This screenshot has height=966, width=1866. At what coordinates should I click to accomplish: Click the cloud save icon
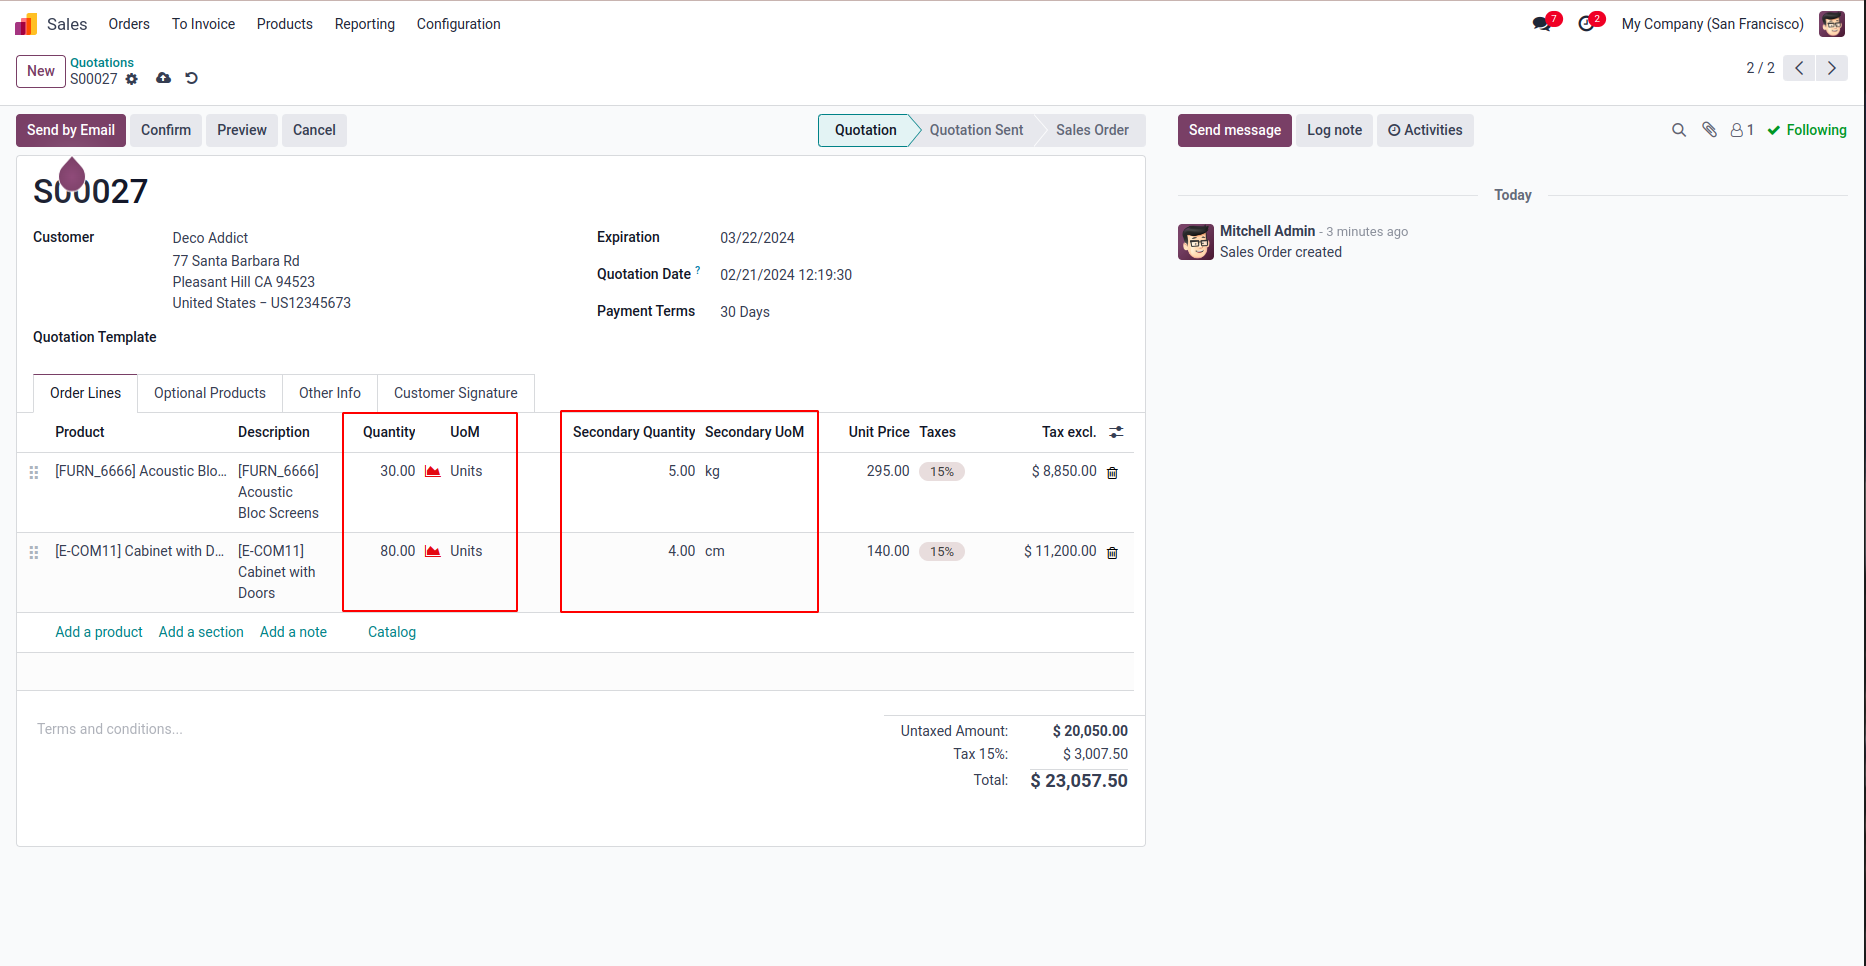tap(163, 78)
